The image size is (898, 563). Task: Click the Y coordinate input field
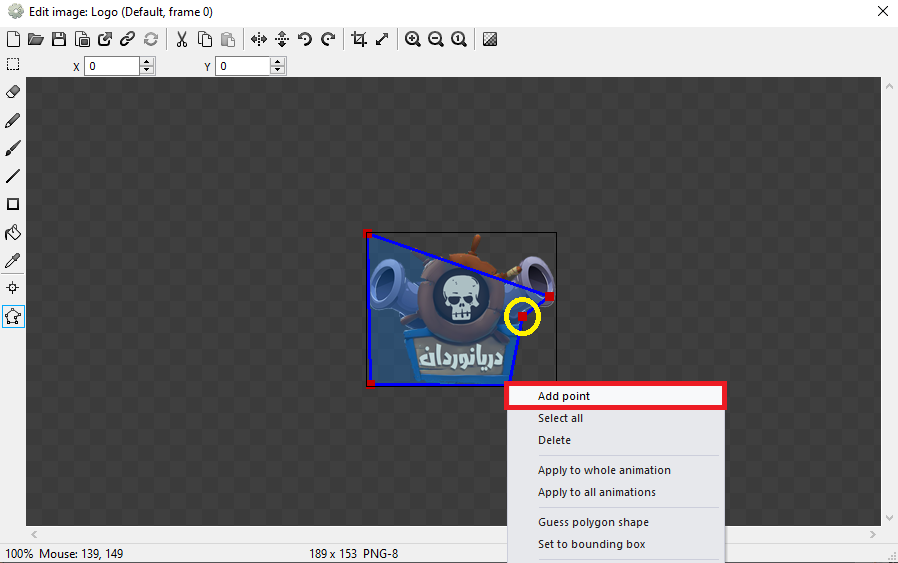(242, 66)
